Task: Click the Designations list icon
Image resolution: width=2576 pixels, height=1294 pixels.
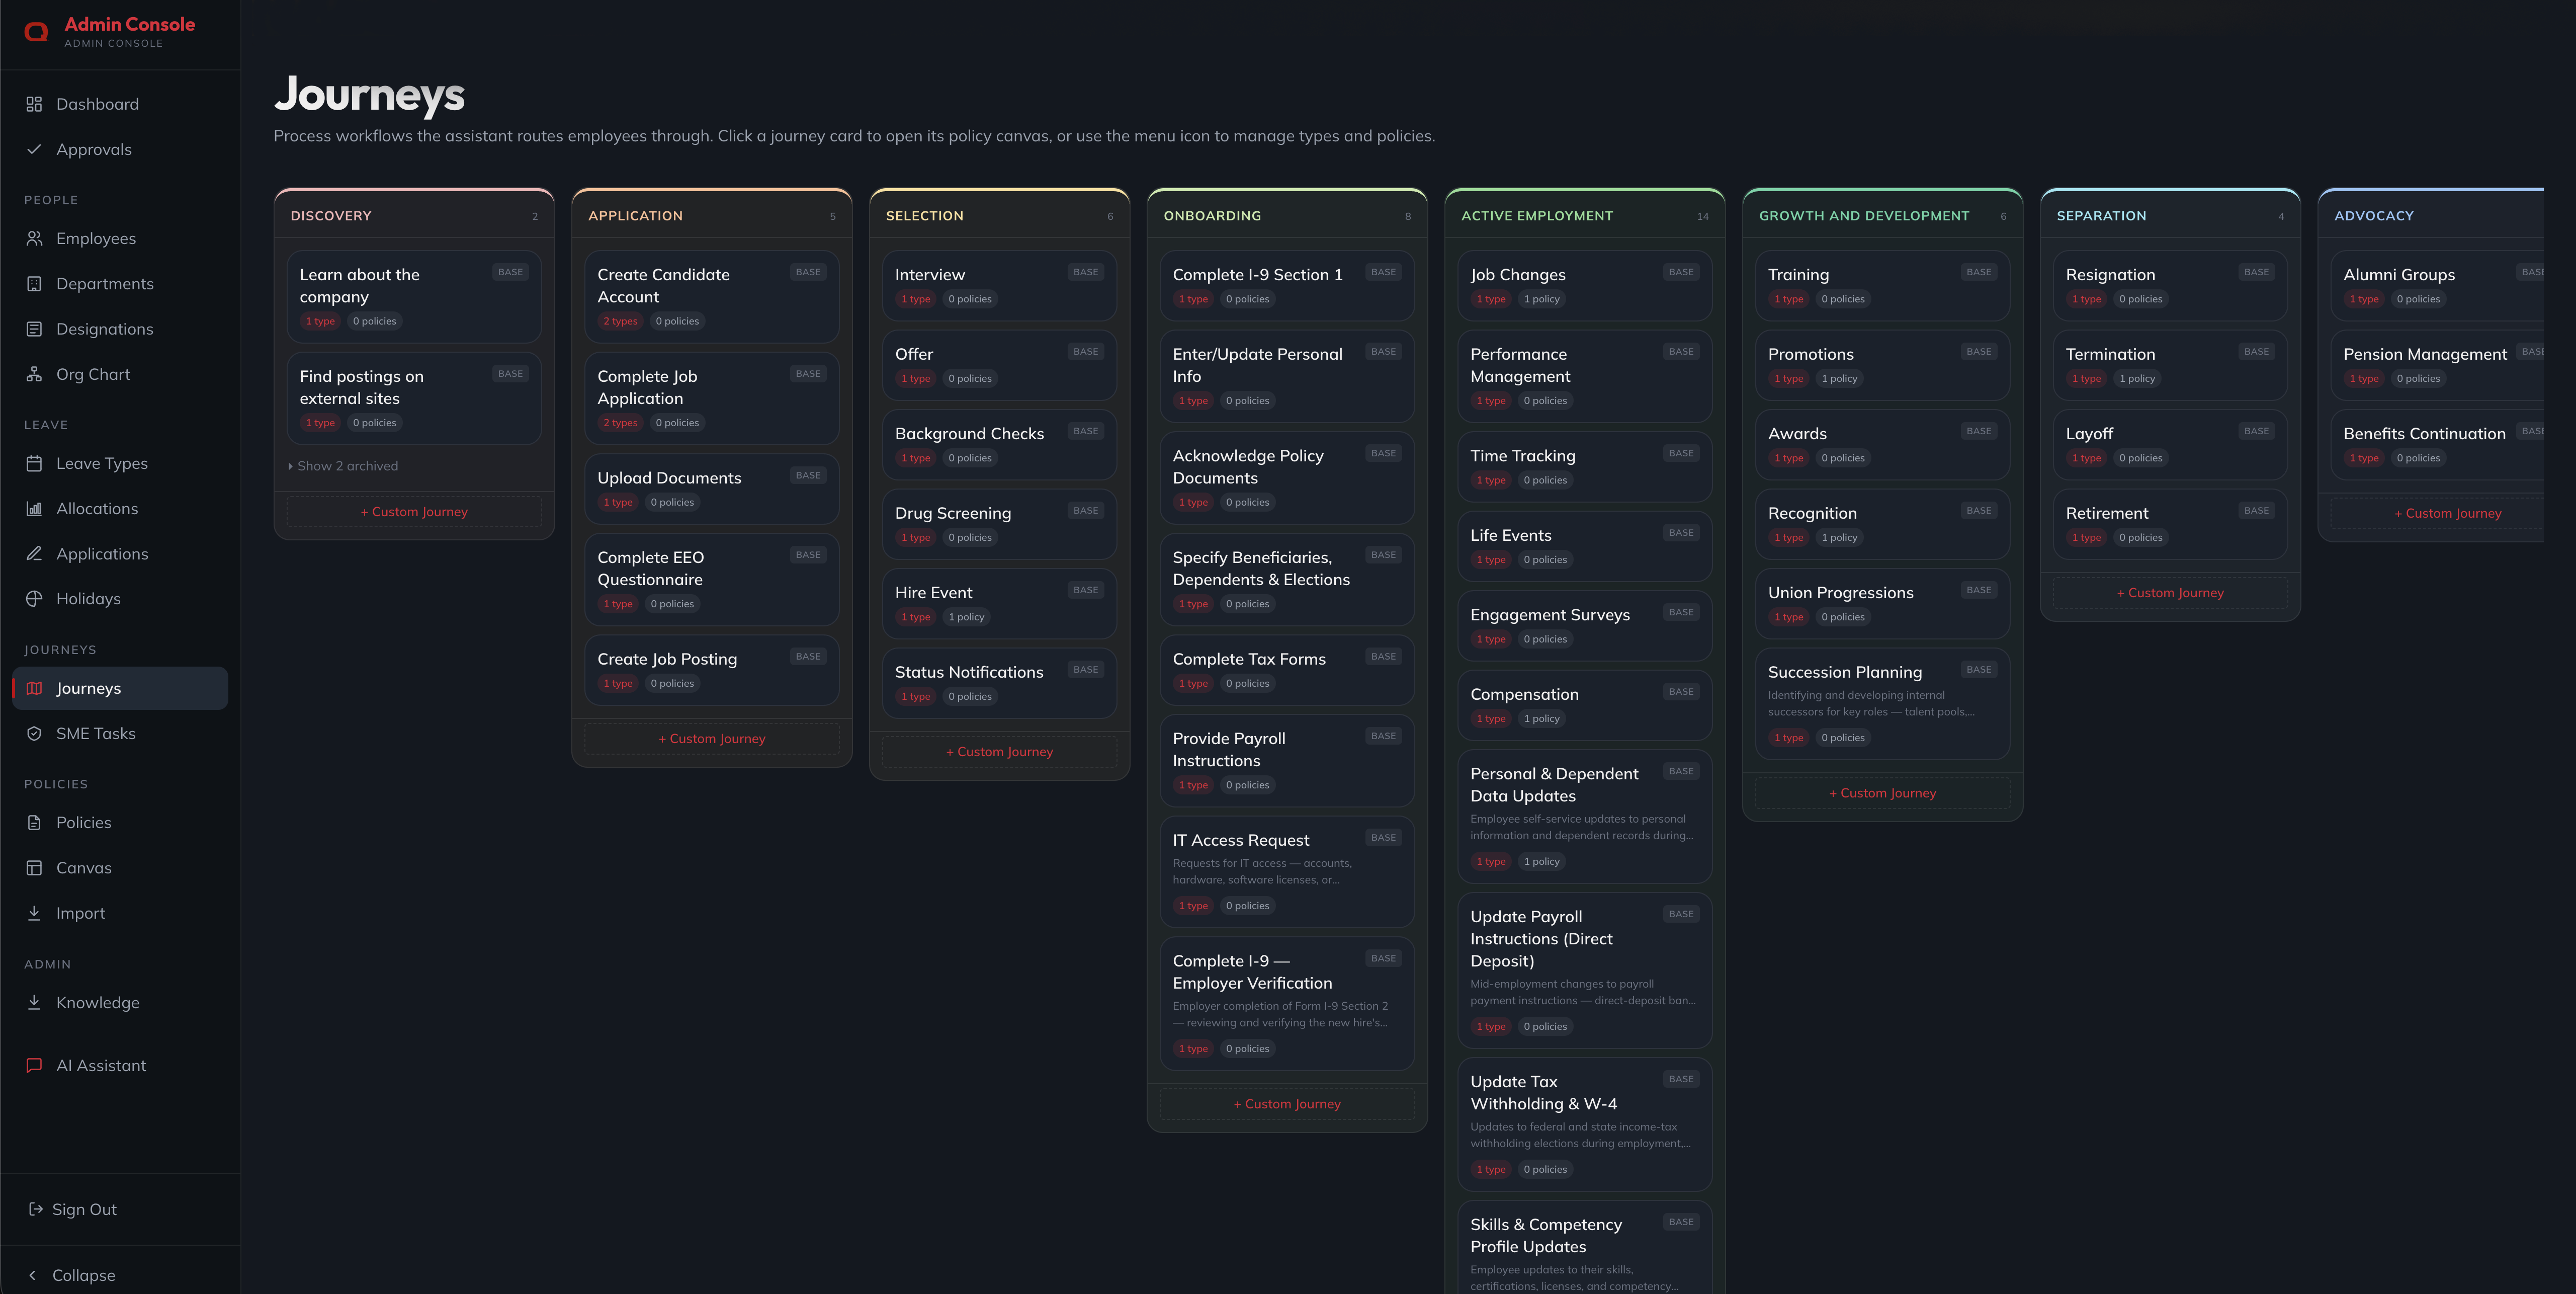Action: 34,329
